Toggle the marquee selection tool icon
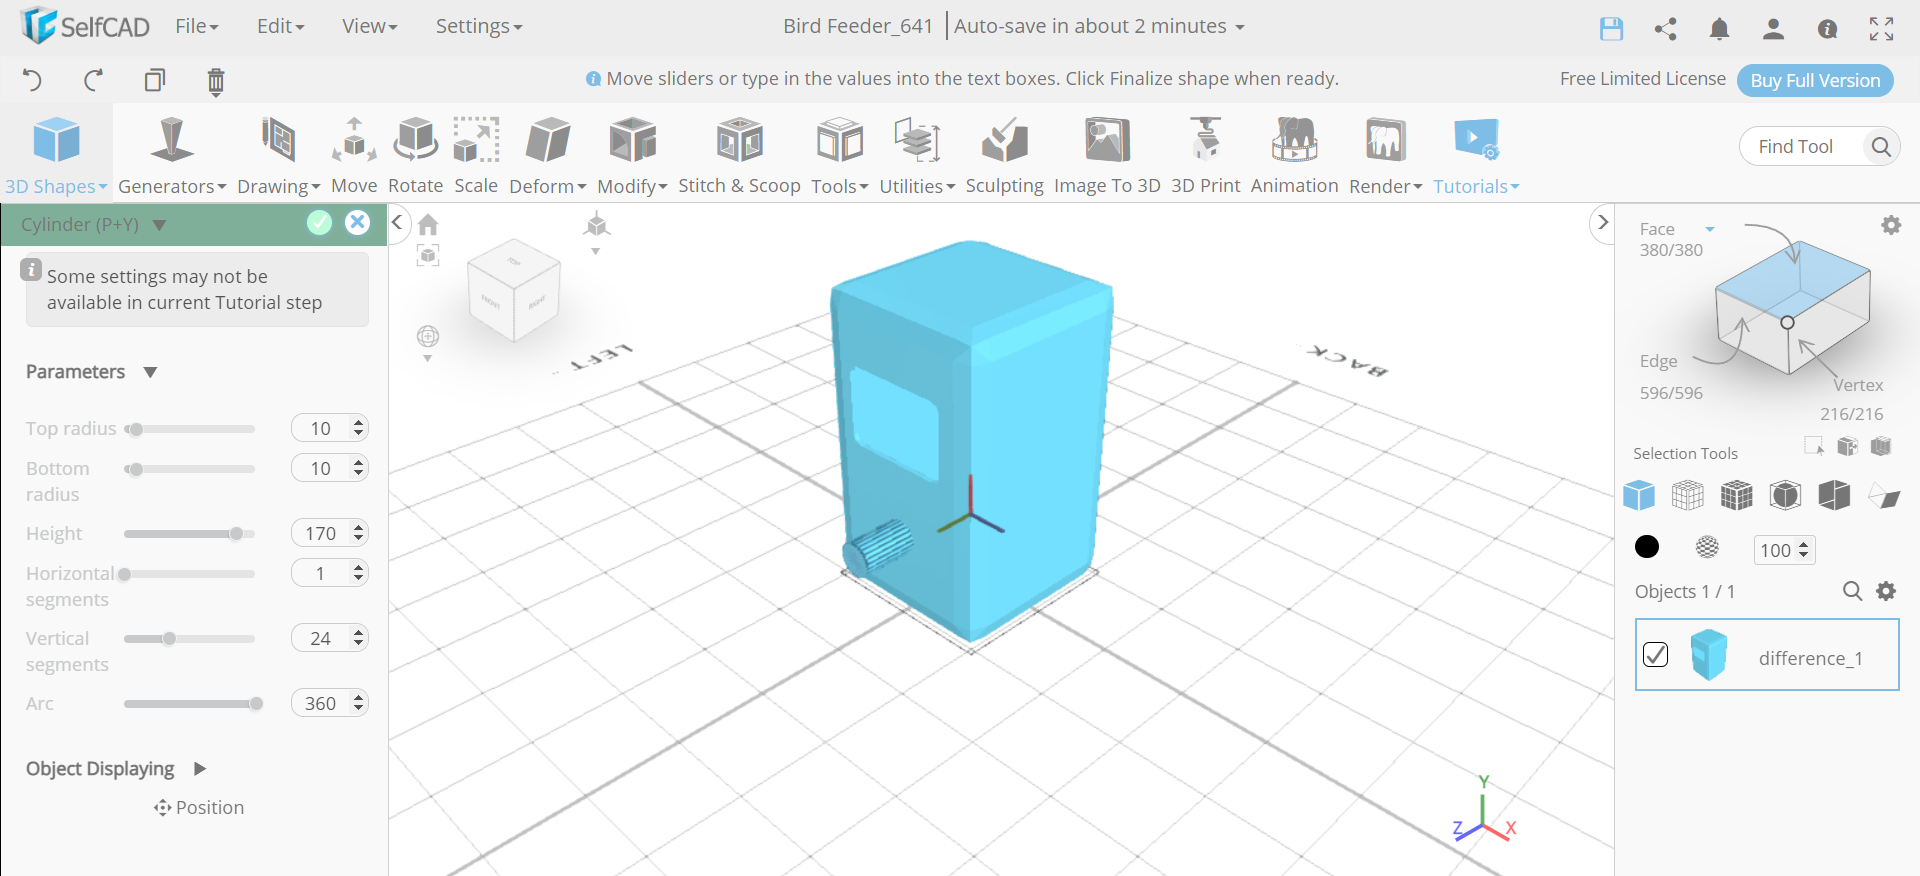 pyautogui.click(x=1814, y=446)
